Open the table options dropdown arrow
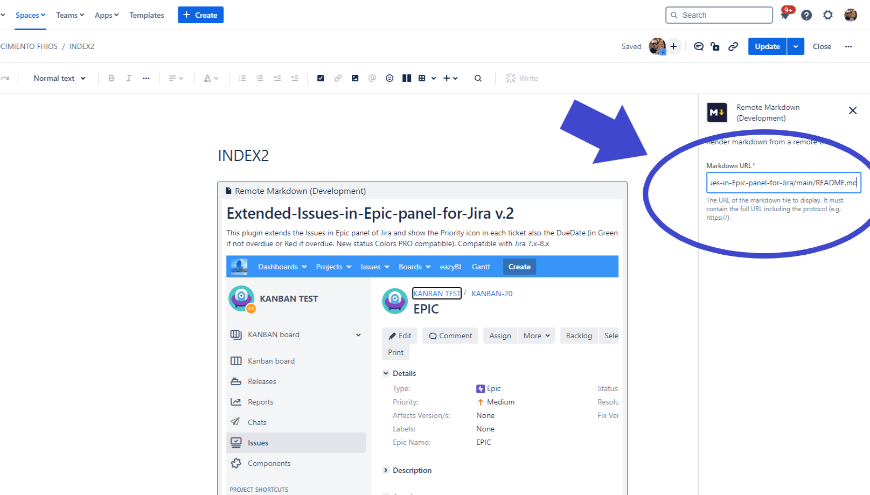 434,78
